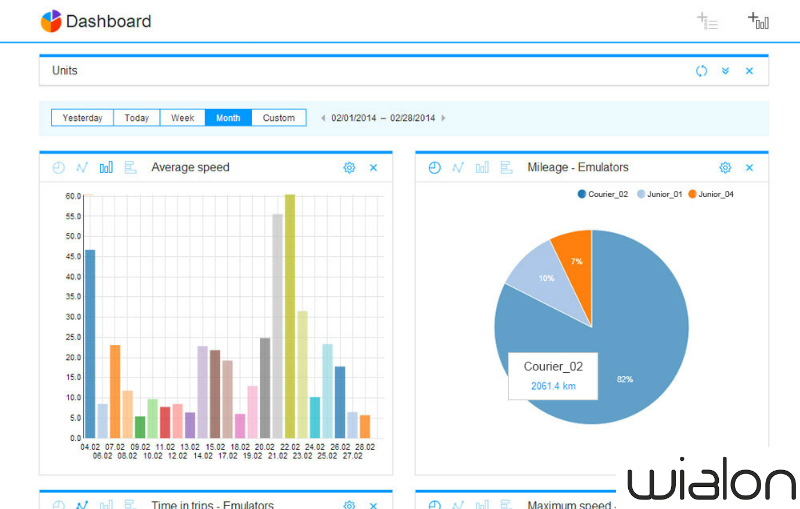Toggle Junior_04 series in the legend
This screenshot has height=509, width=800.
click(712, 194)
